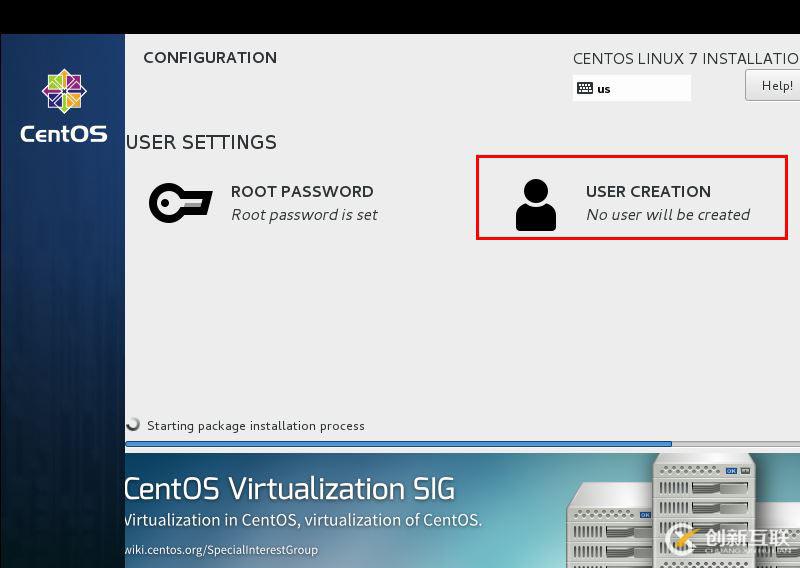Click the server rack image in banner
Viewport: 800px width, 568px height.
(x=681, y=510)
